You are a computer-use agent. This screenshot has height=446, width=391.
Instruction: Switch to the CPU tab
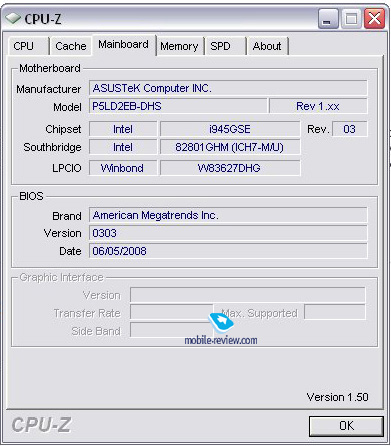click(28, 46)
